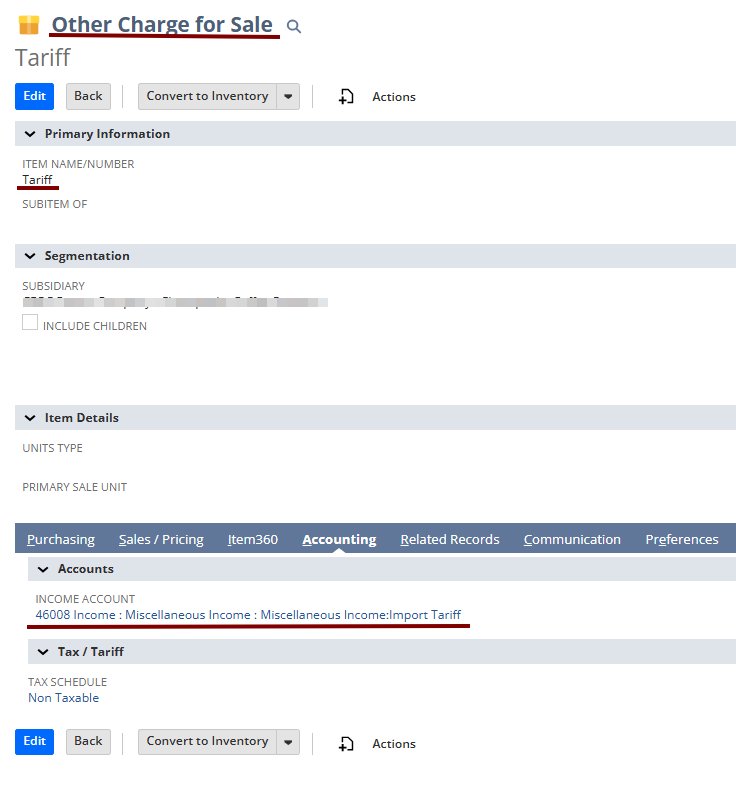Viewport: 736px width, 789px height.
Task: Click the yellow item box icon beside the title
Action: click(x=29, y=25)
